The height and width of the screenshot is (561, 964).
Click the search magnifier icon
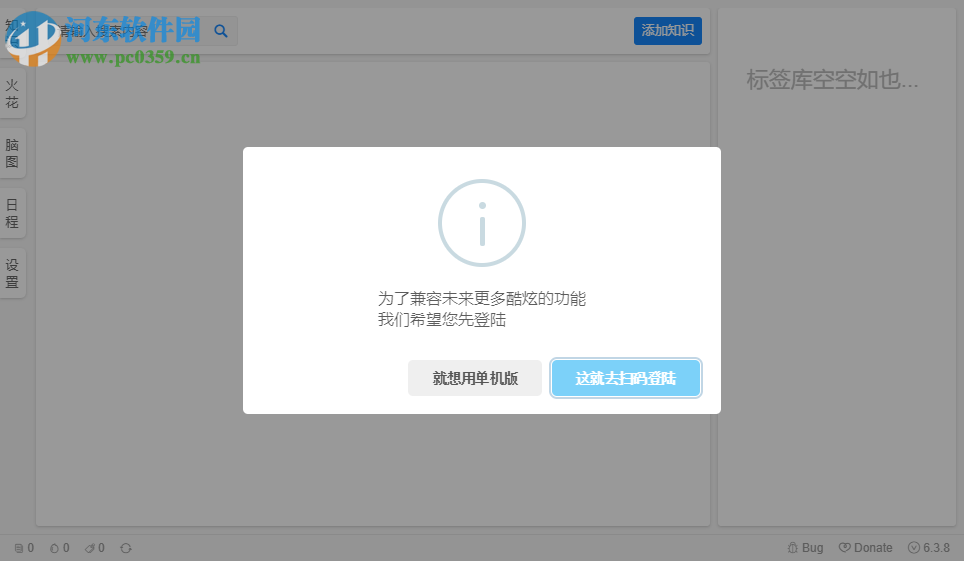click(221, 31)
